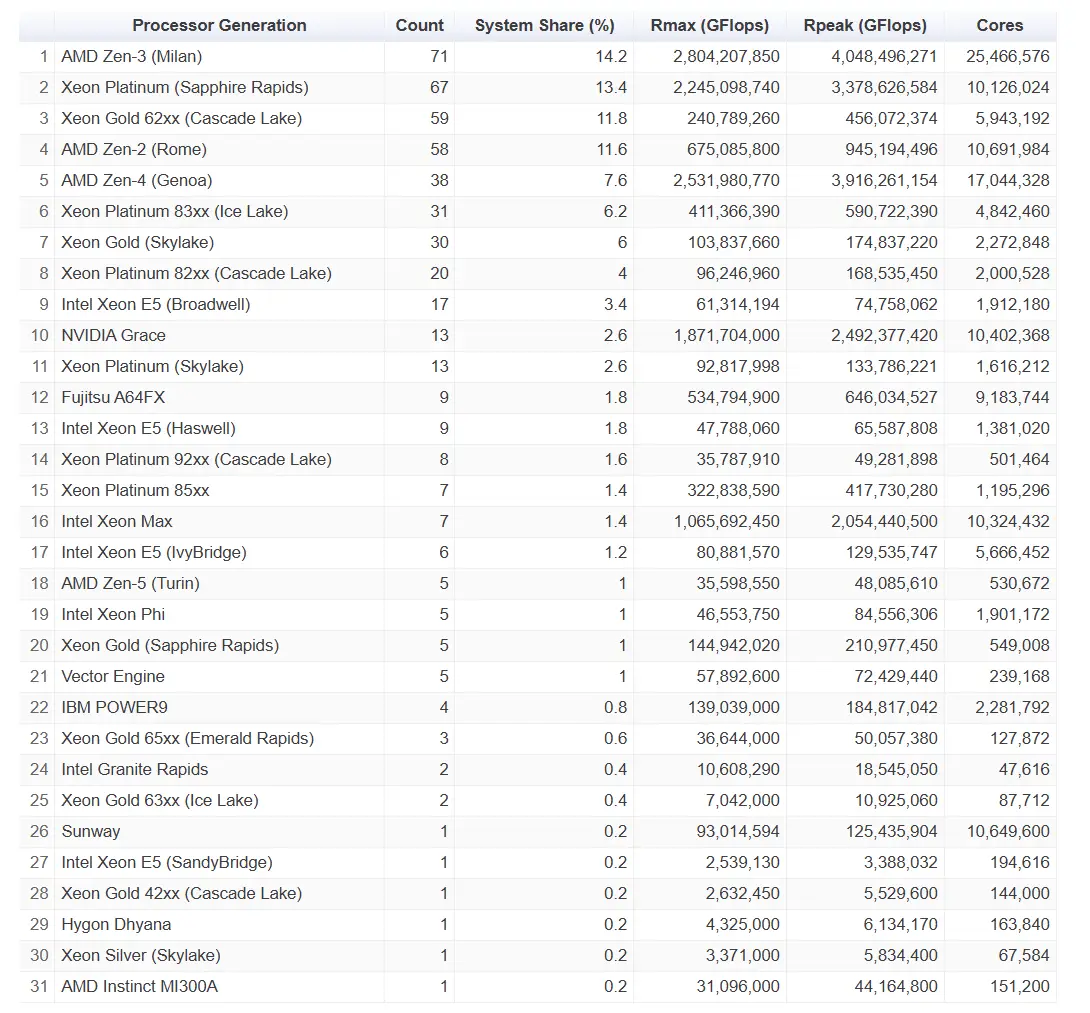The image size is (1090, 1013).
Task: Select the AMD Zen-5 (Turin) cell
Action: click(130, 583)
